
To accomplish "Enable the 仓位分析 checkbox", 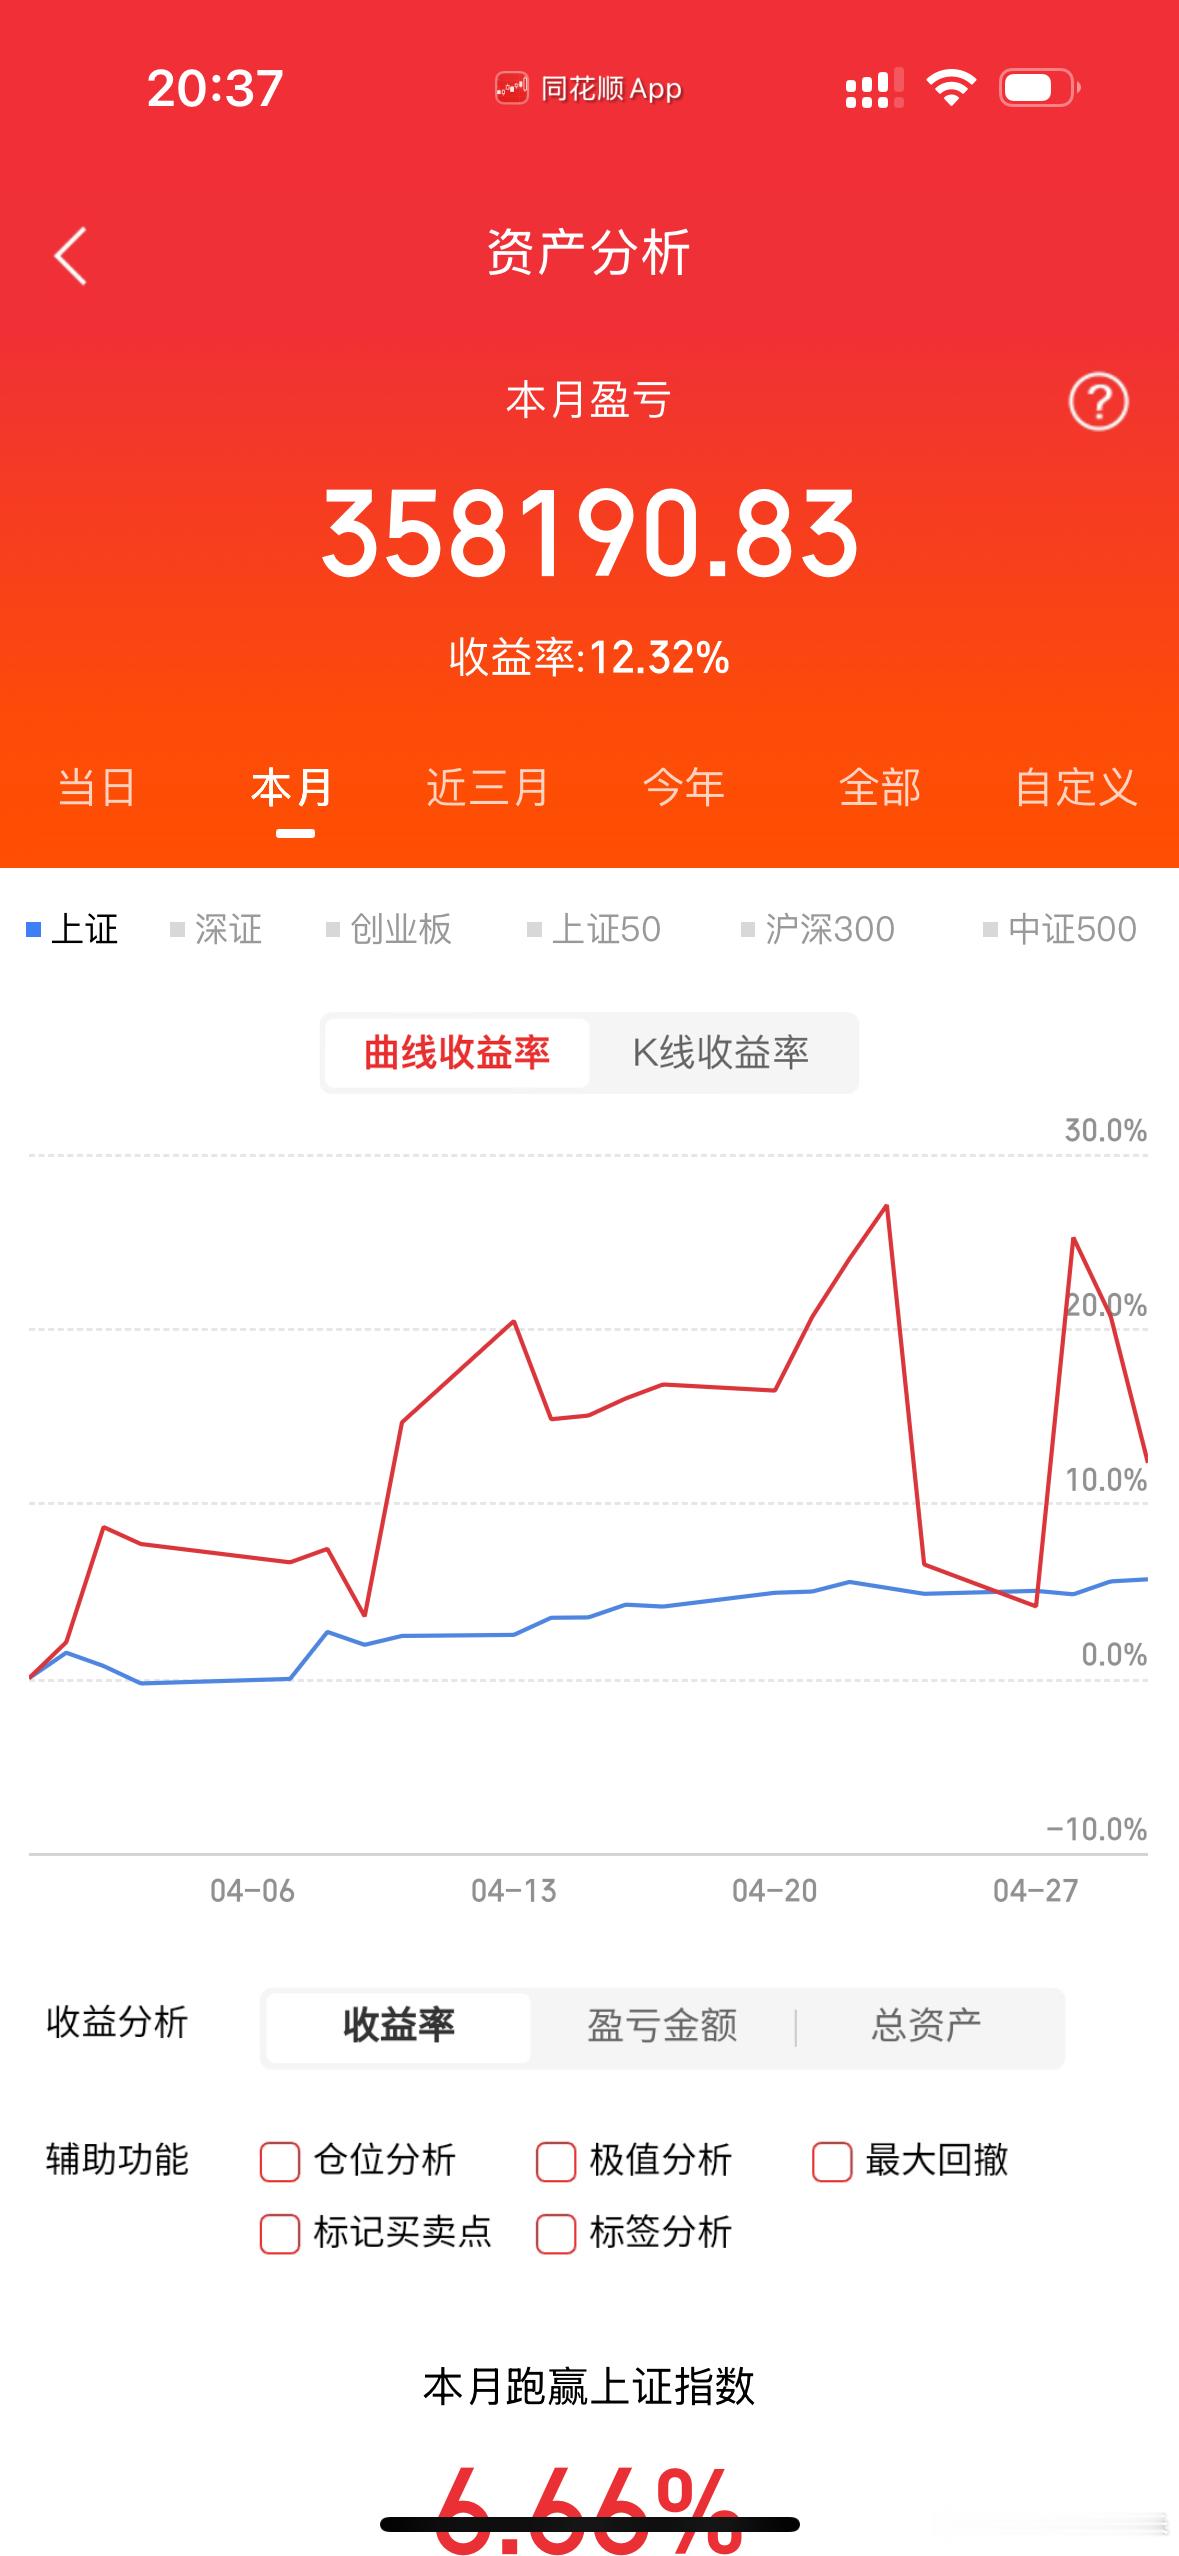I will coord(280,2161).
